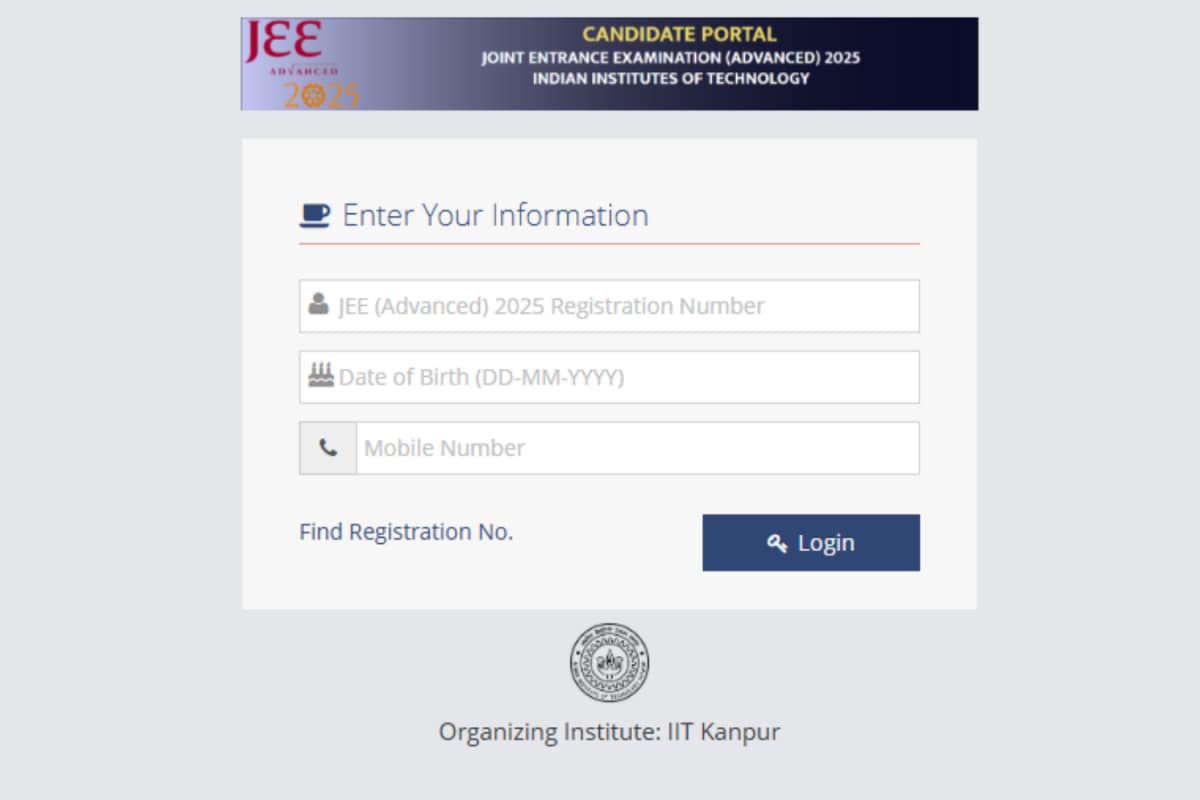Focus the Date of Birth (DD-MM-YYYY) field

point(609,377)
